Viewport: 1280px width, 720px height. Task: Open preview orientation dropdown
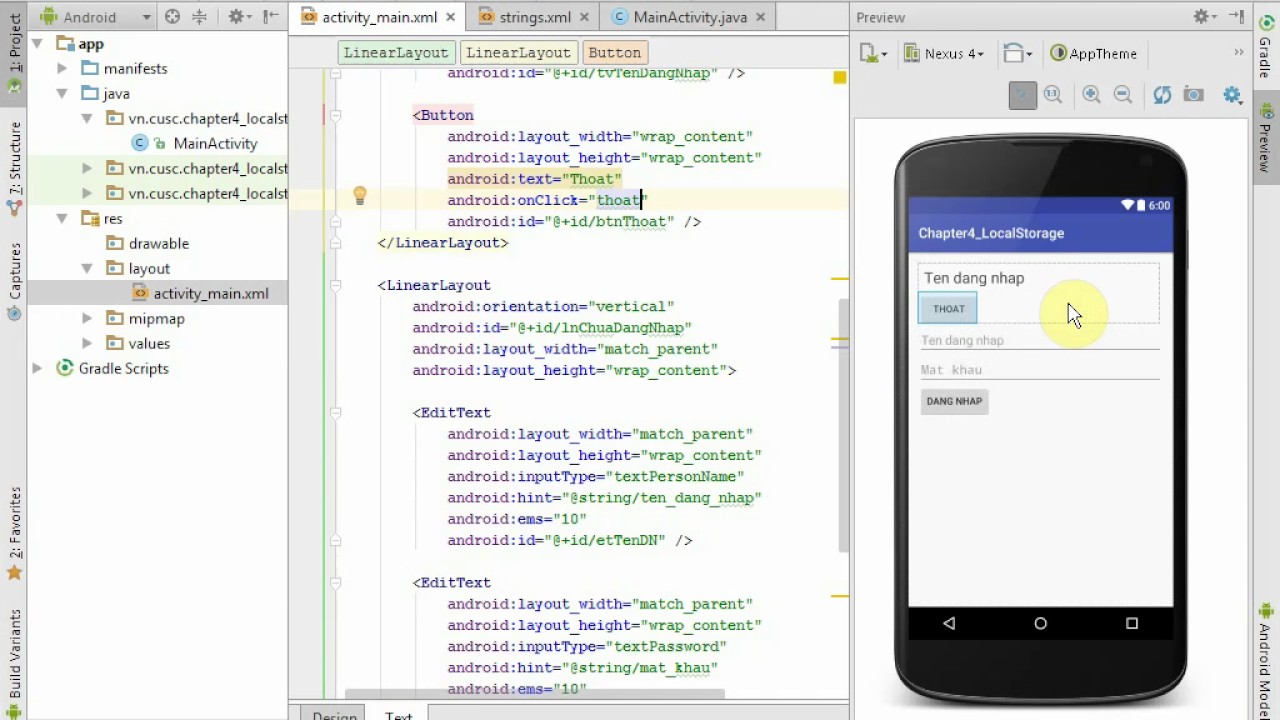pos(1018,54)
